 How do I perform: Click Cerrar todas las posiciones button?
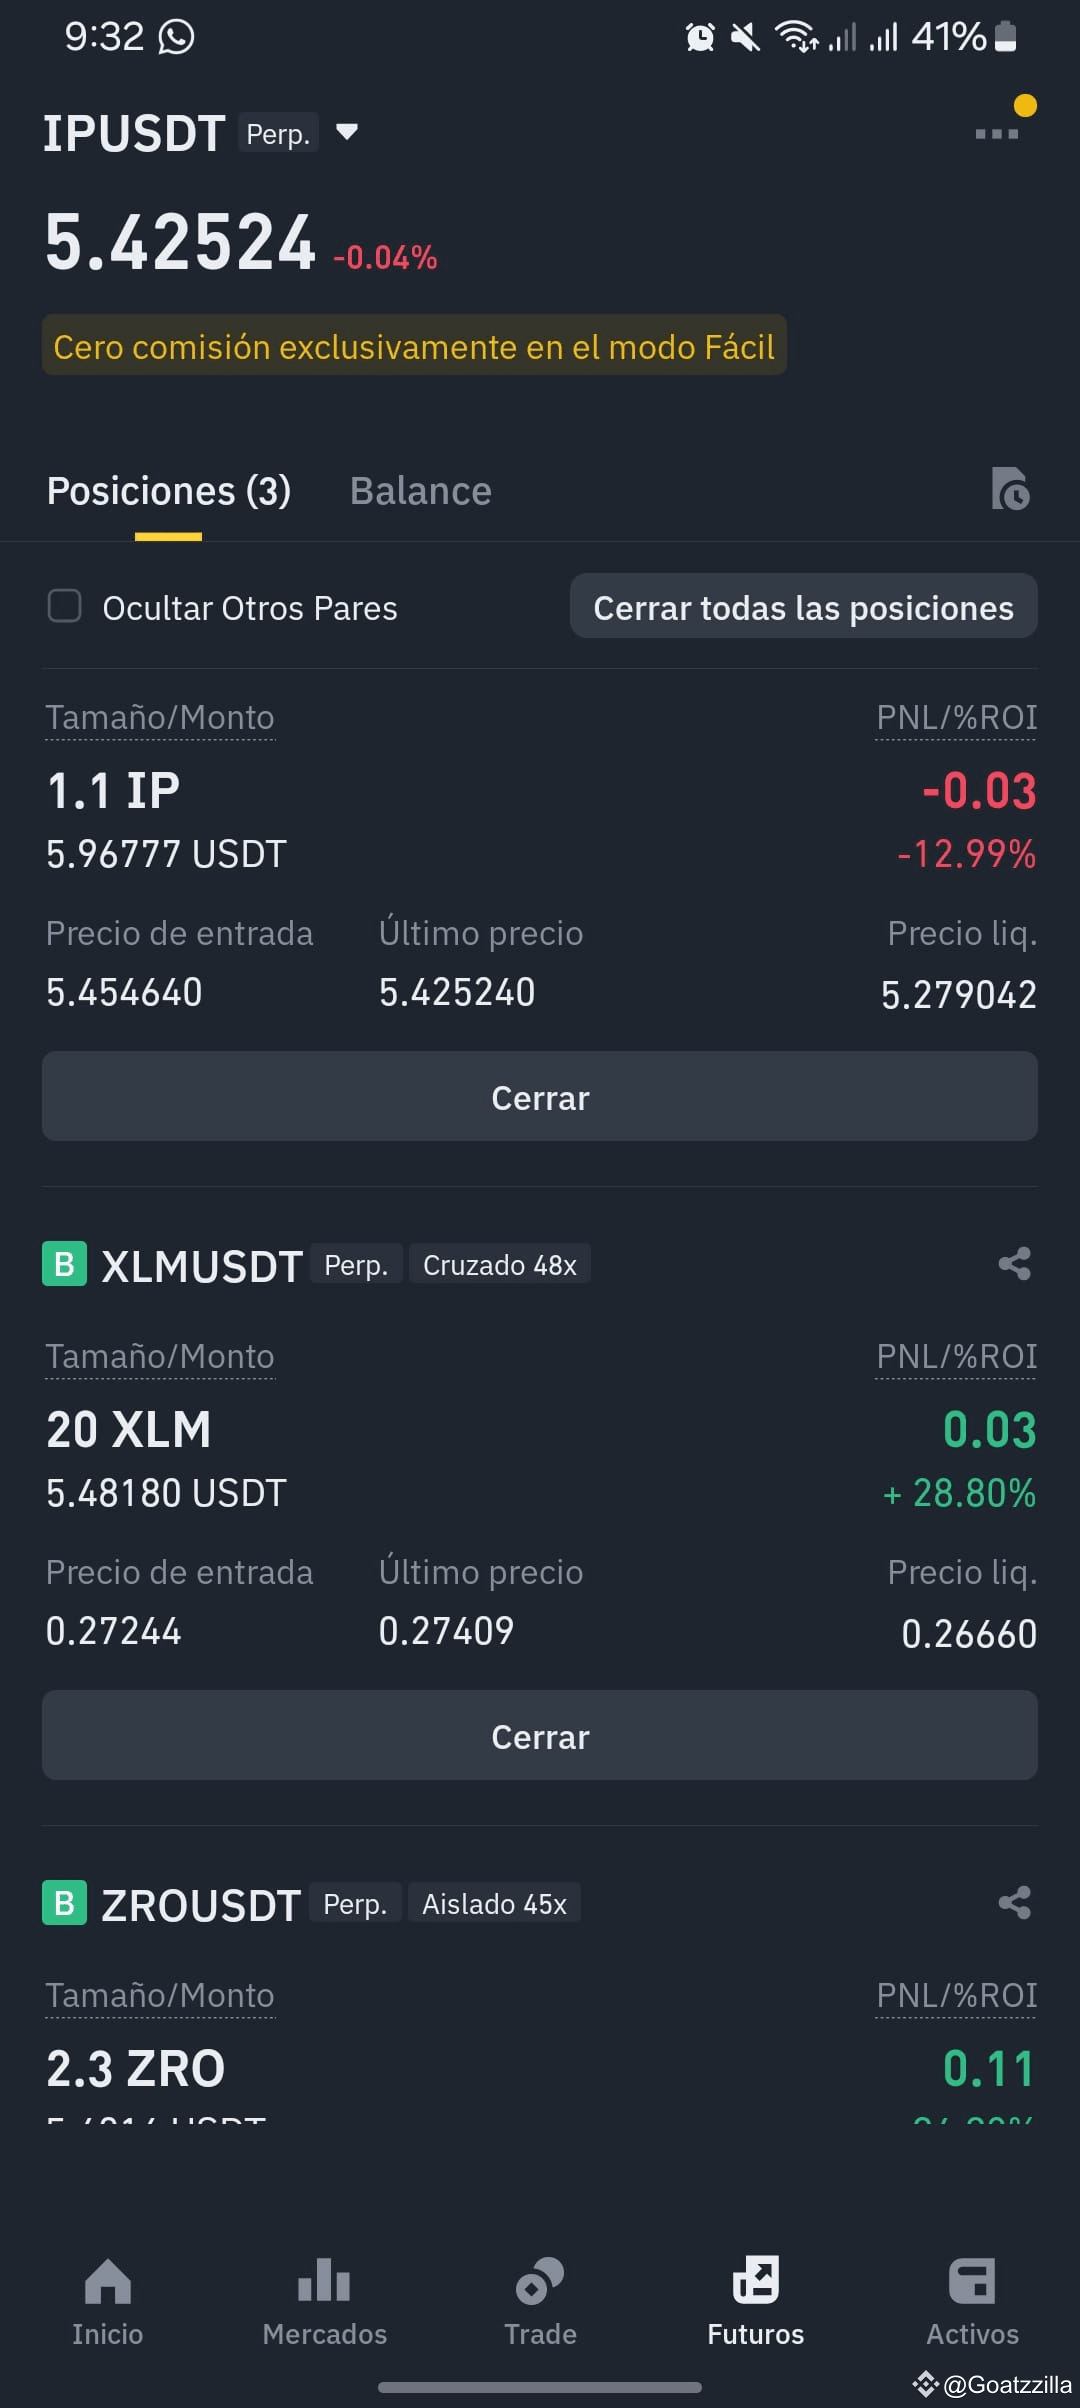804,607
